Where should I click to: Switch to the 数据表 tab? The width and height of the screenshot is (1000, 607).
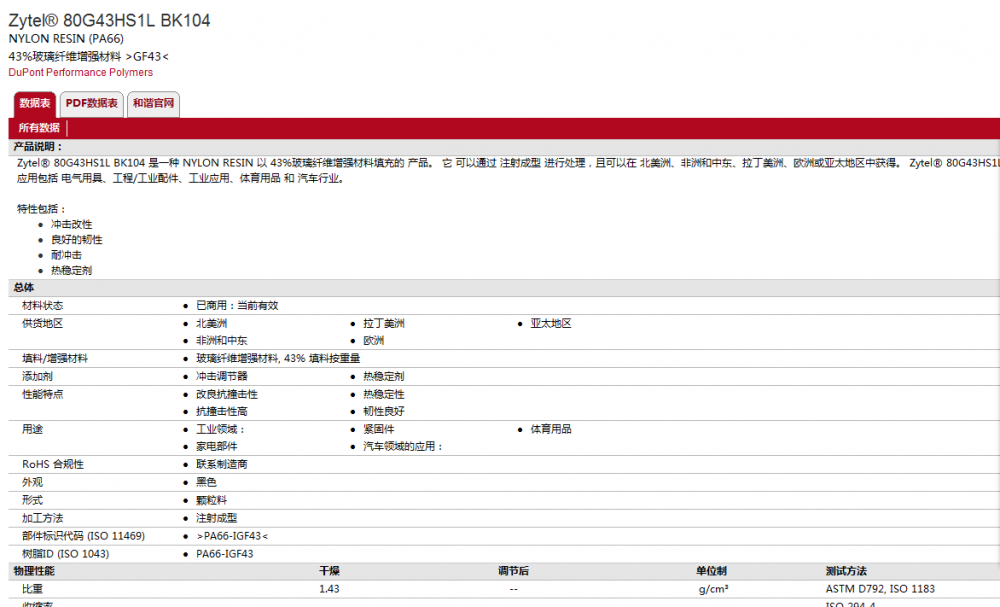[x=34, y=104]
